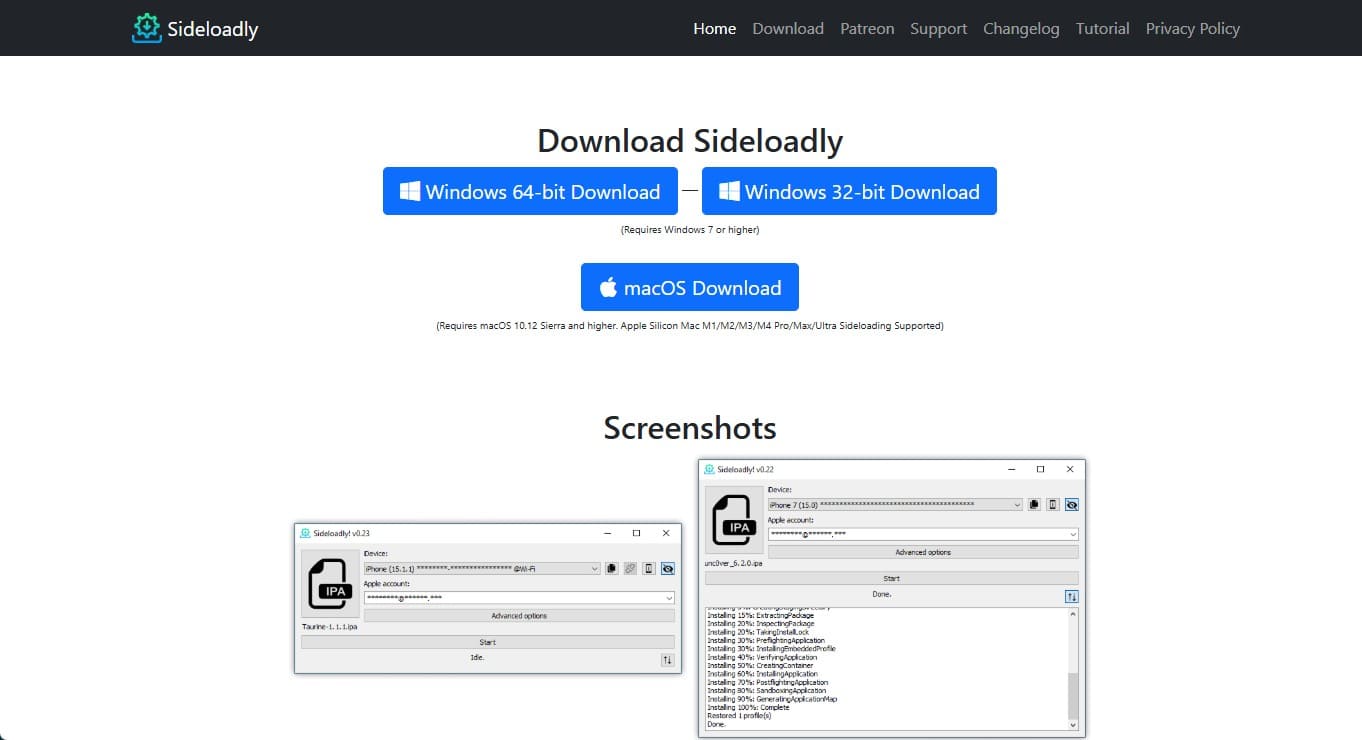Click the log scrollbar up arrow in v0.22
Screen dimensions: 1362x740
(1074, 612)
